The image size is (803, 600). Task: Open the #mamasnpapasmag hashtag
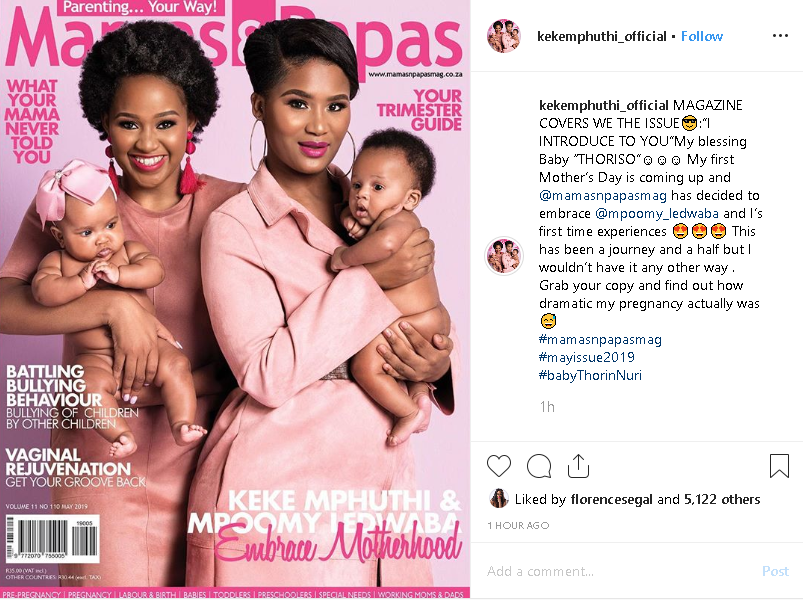click(600, 339)
